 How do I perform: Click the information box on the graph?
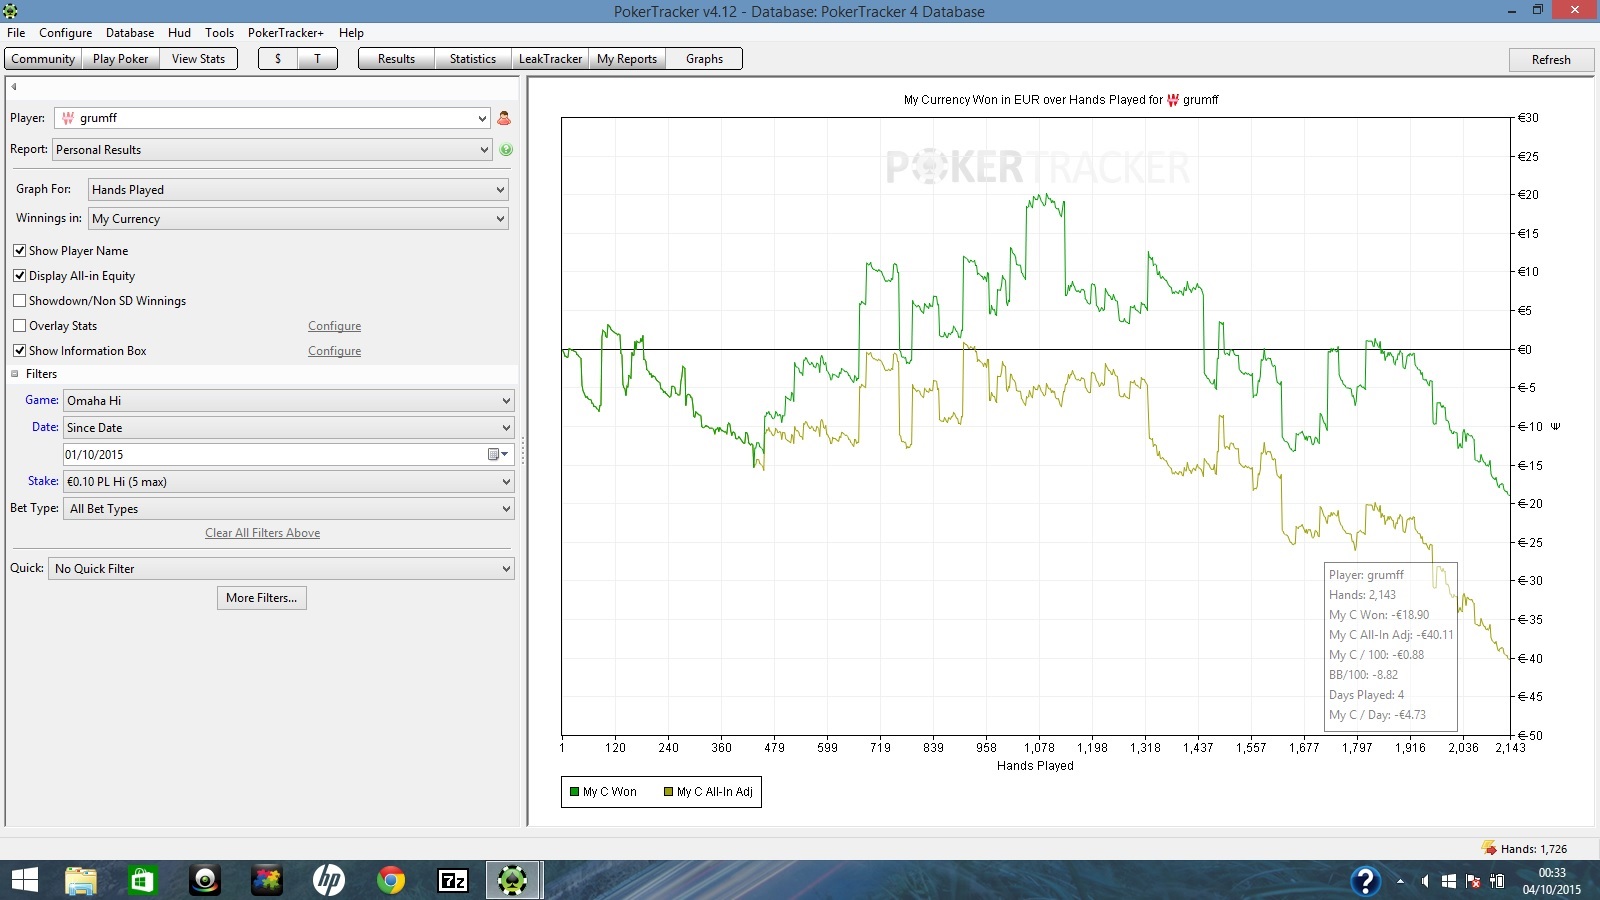pos(1391,646)
